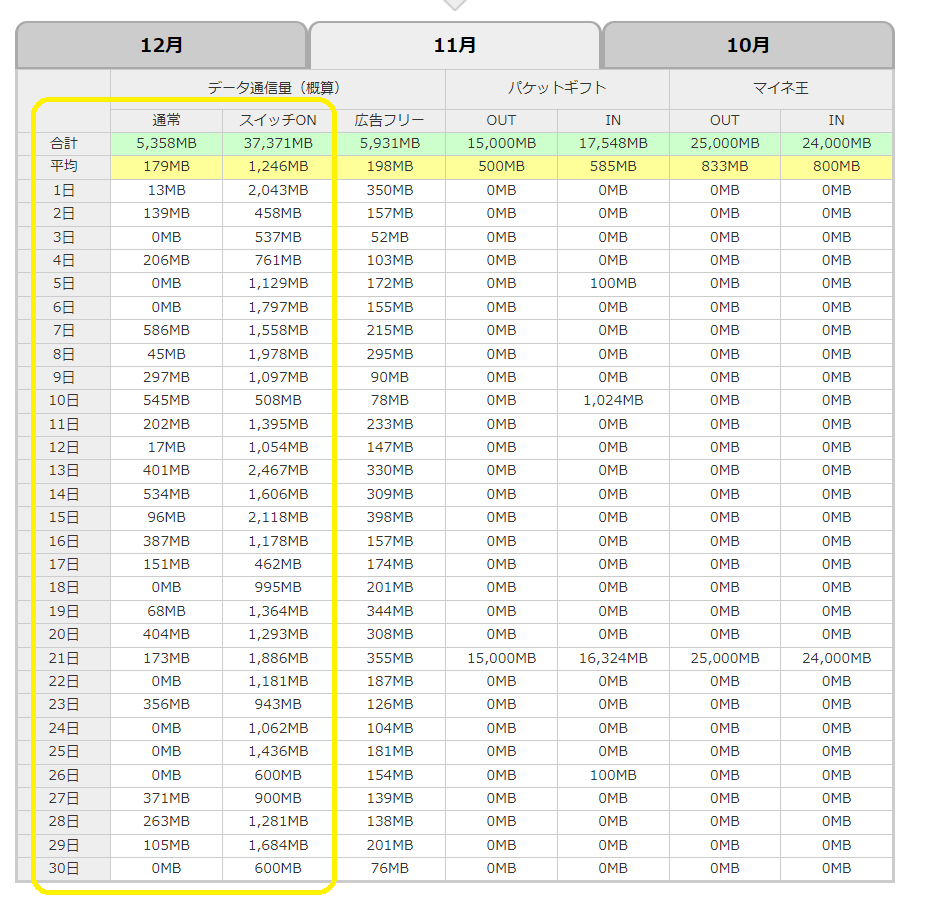Click the 1,395MB cell for 11日

tap(278, 425)
